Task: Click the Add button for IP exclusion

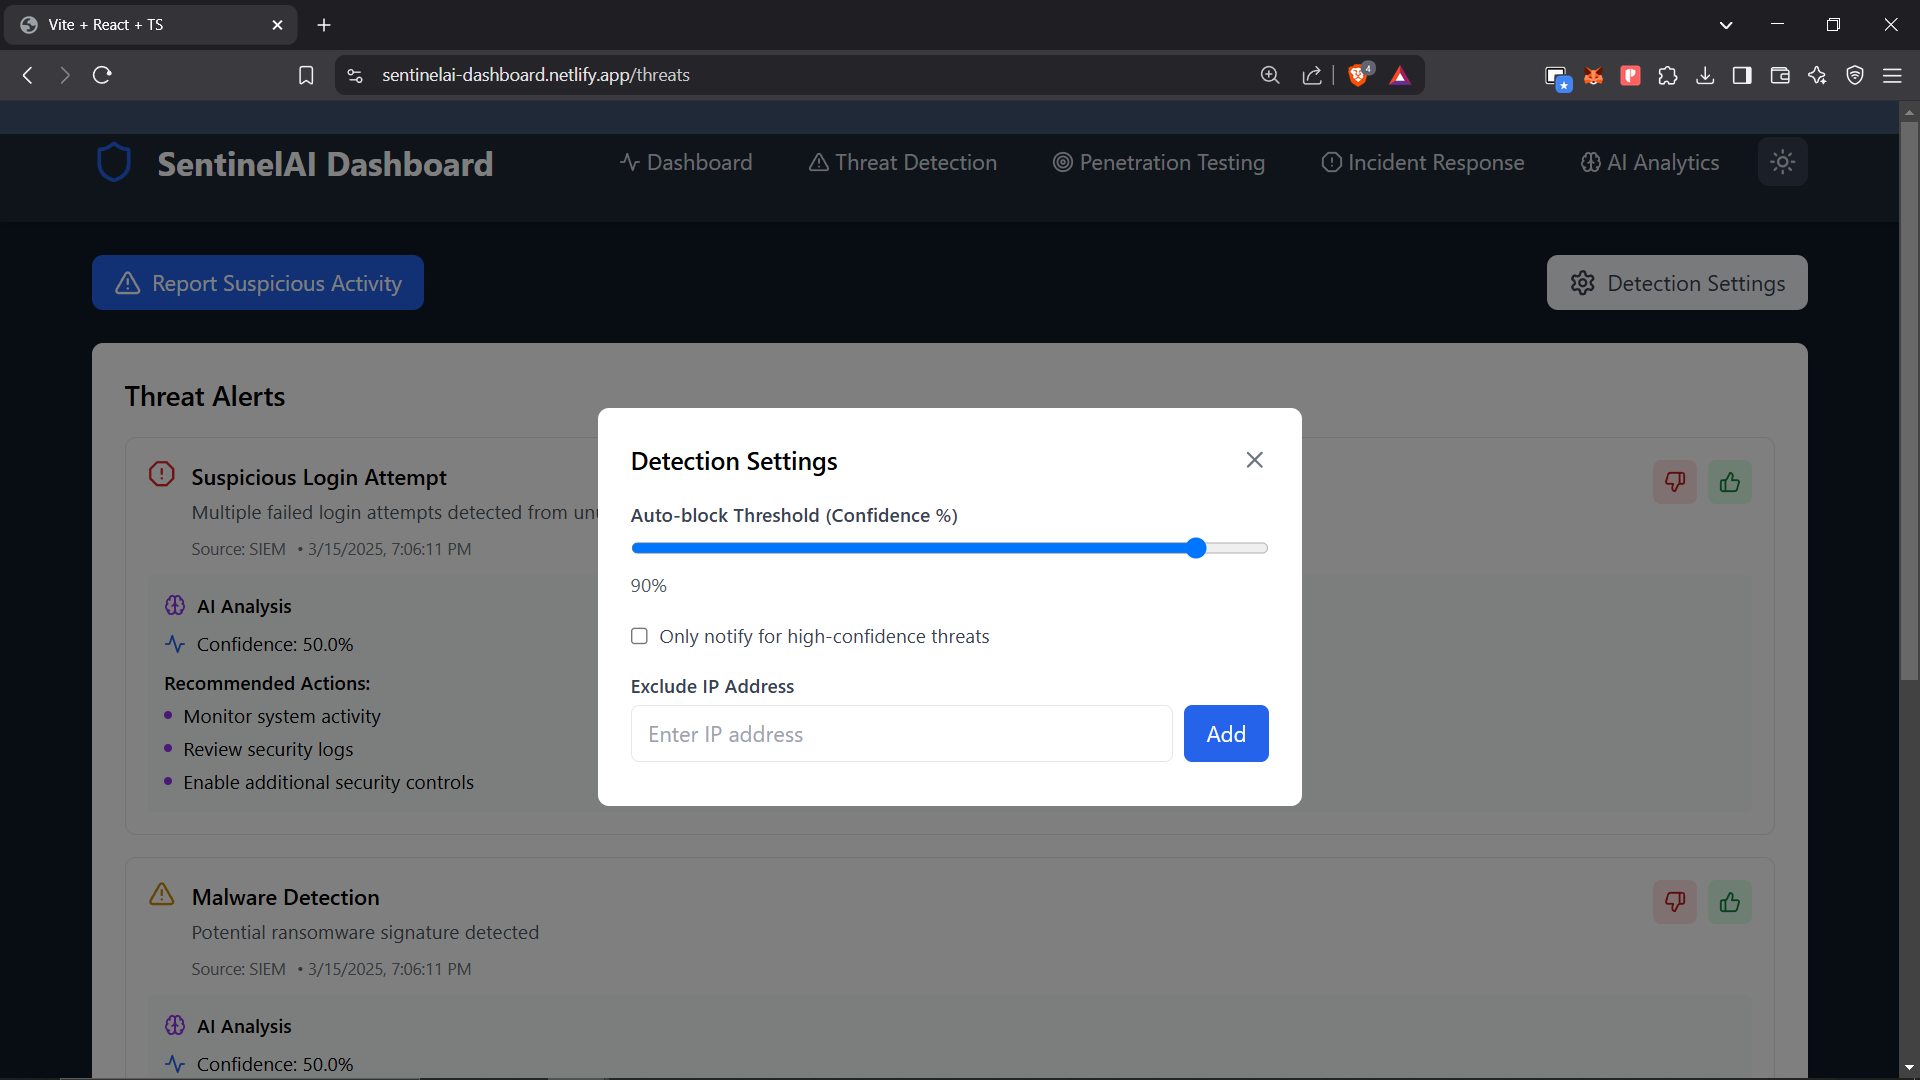Action: tap(1226, 734)
